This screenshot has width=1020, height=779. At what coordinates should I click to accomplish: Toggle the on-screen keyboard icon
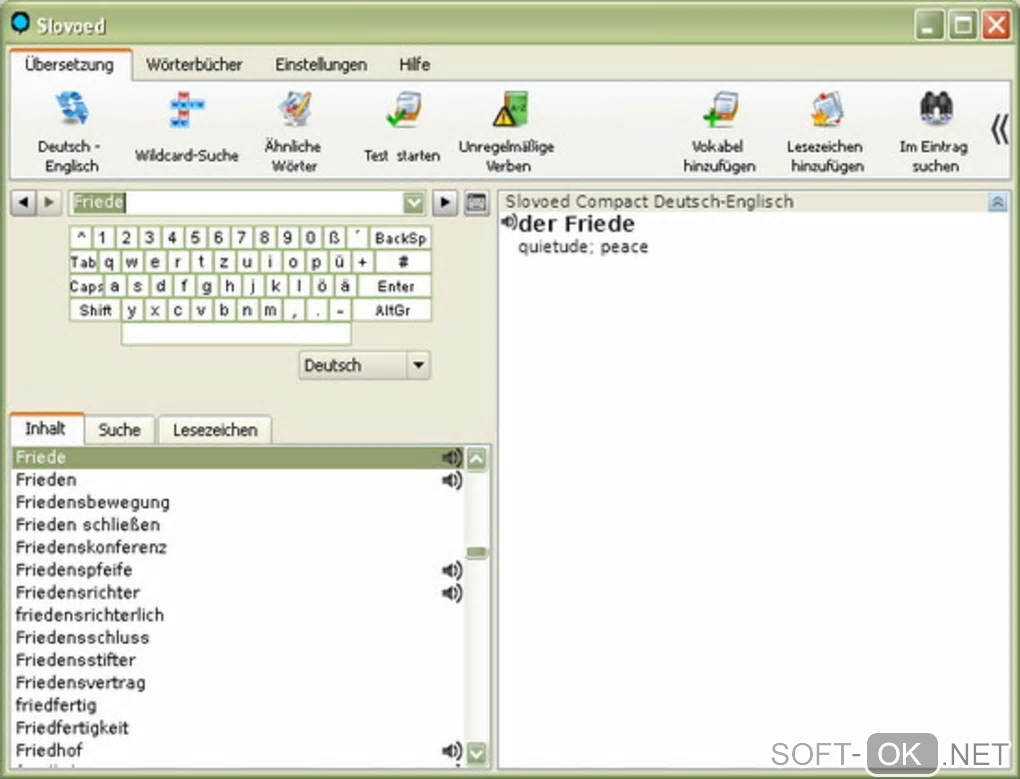(x=476, y=203)
